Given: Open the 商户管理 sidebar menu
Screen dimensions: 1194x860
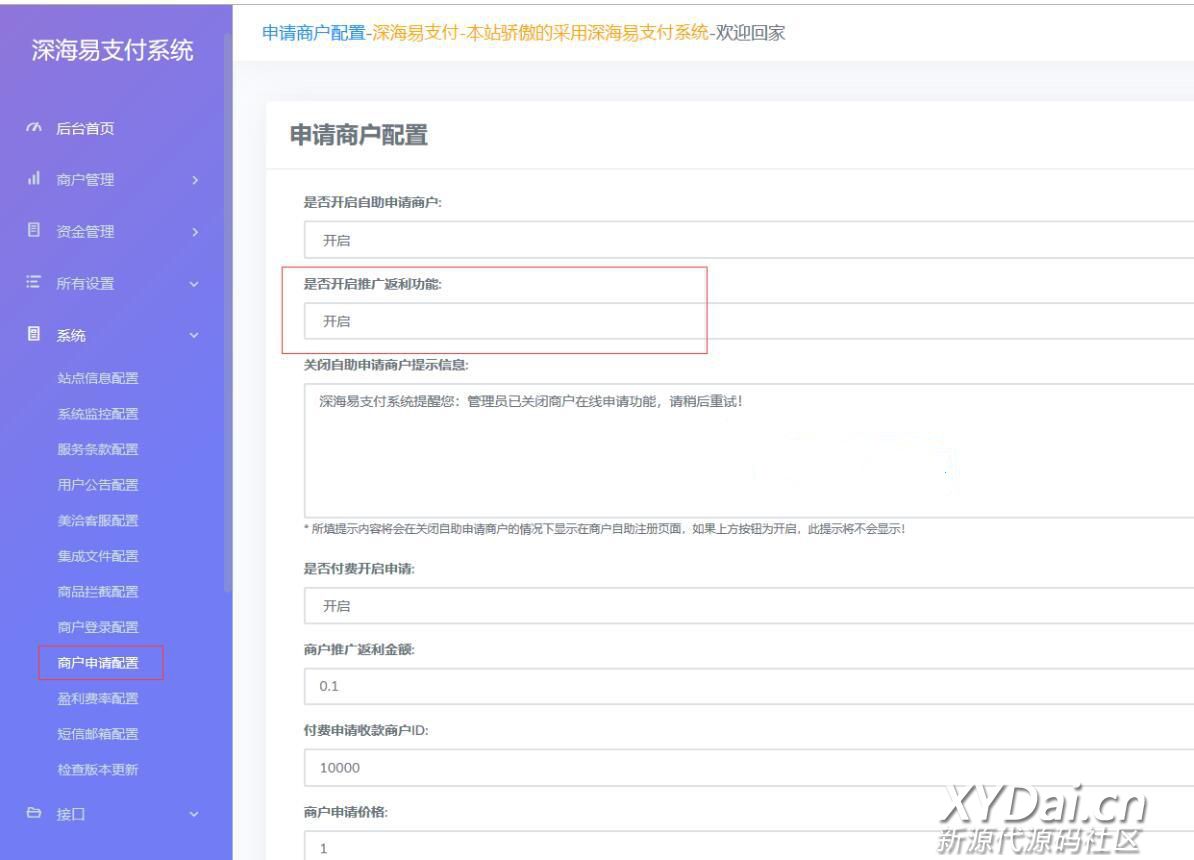Looking at the screenshot, I should click(85, 180).
